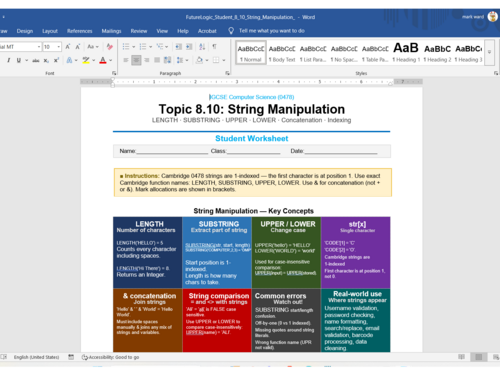The height and width of the screenshot is (375, 500).
Task: Apply the Body Text style
Action: point(282,52)
